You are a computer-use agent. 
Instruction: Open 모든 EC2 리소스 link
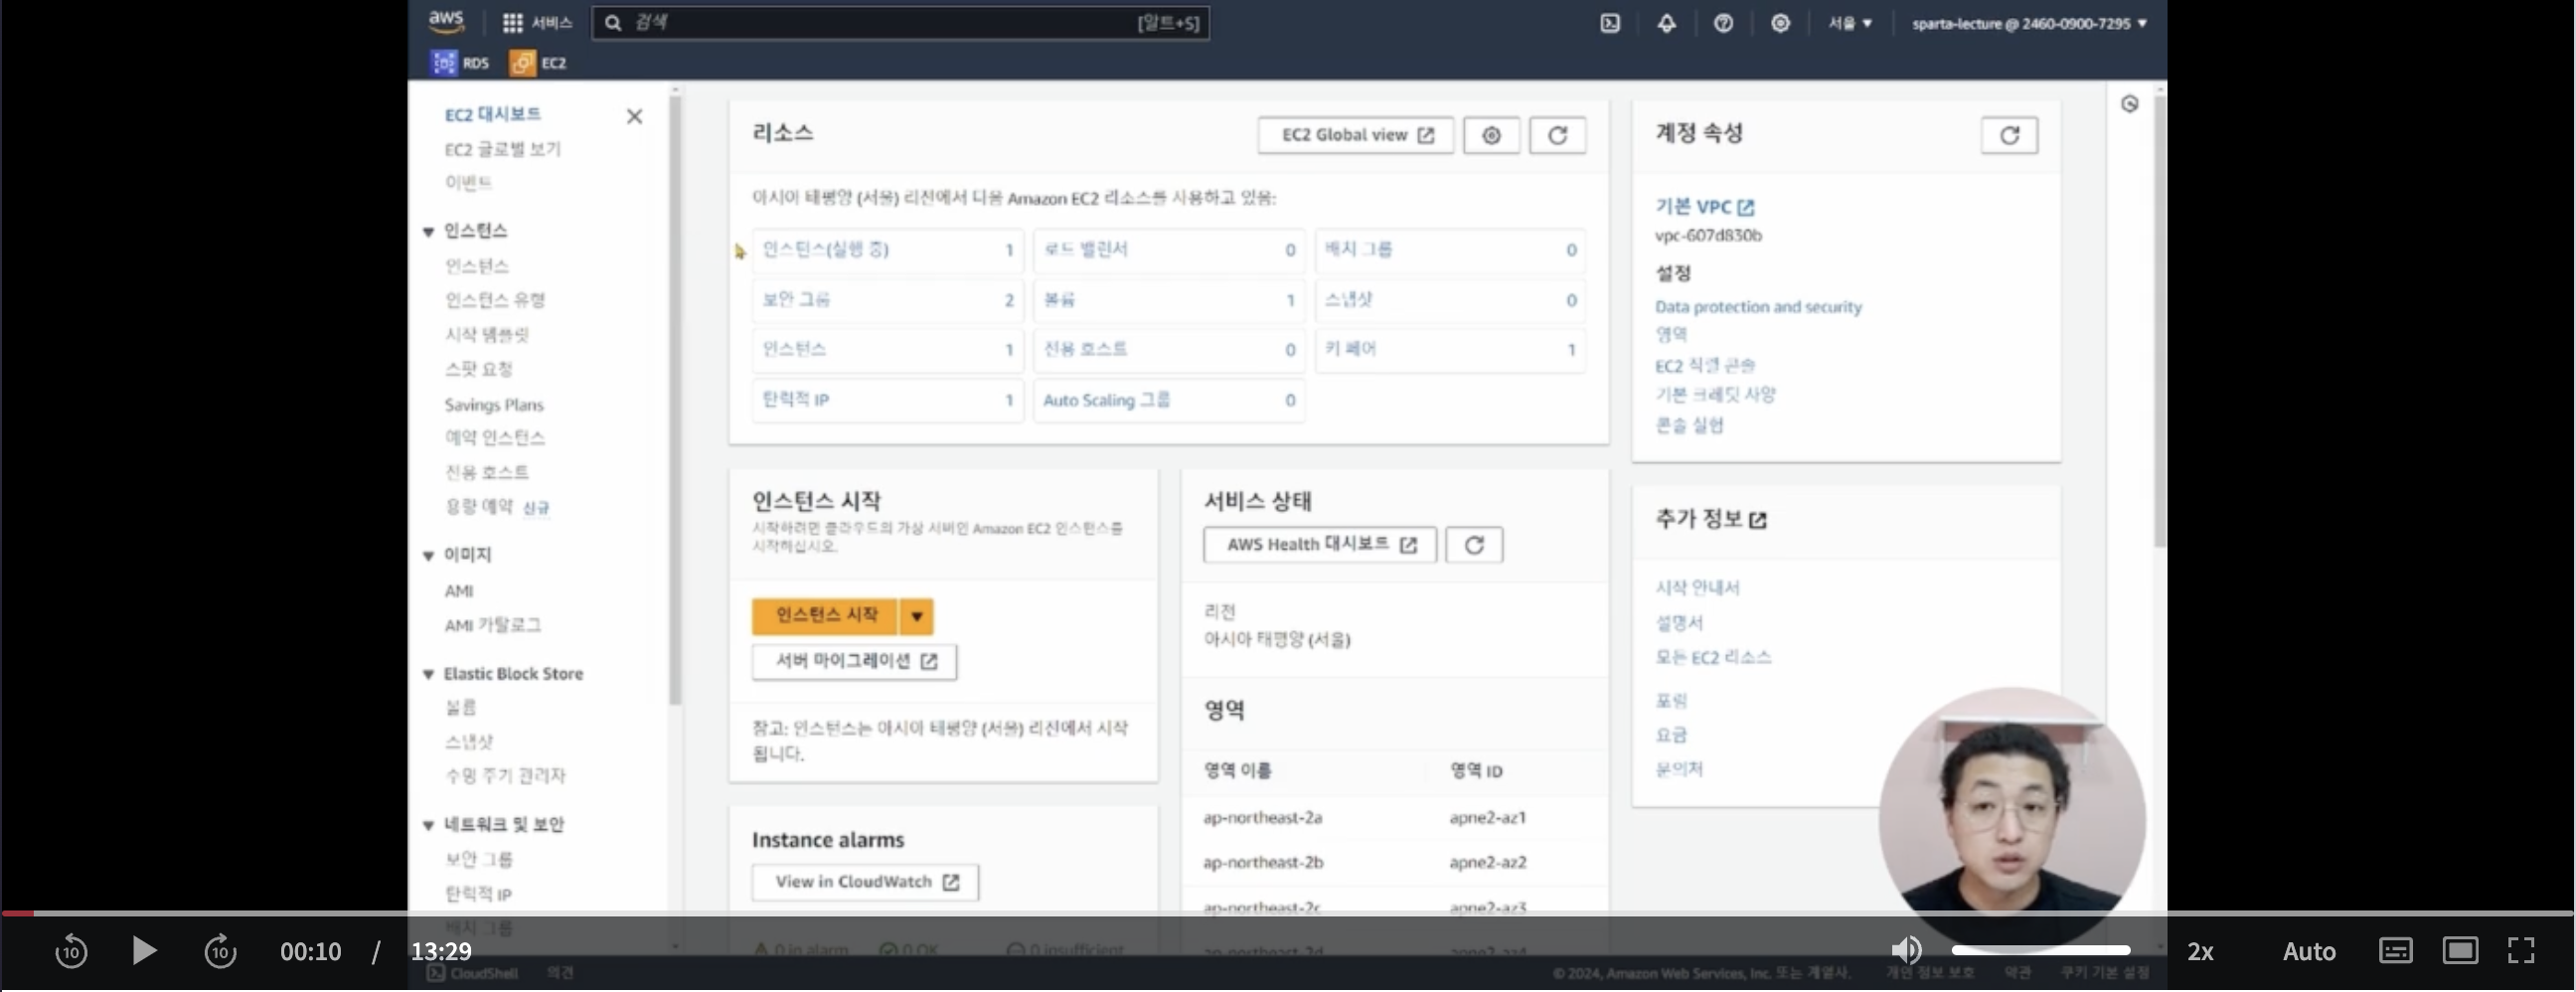click(1713, 657)
